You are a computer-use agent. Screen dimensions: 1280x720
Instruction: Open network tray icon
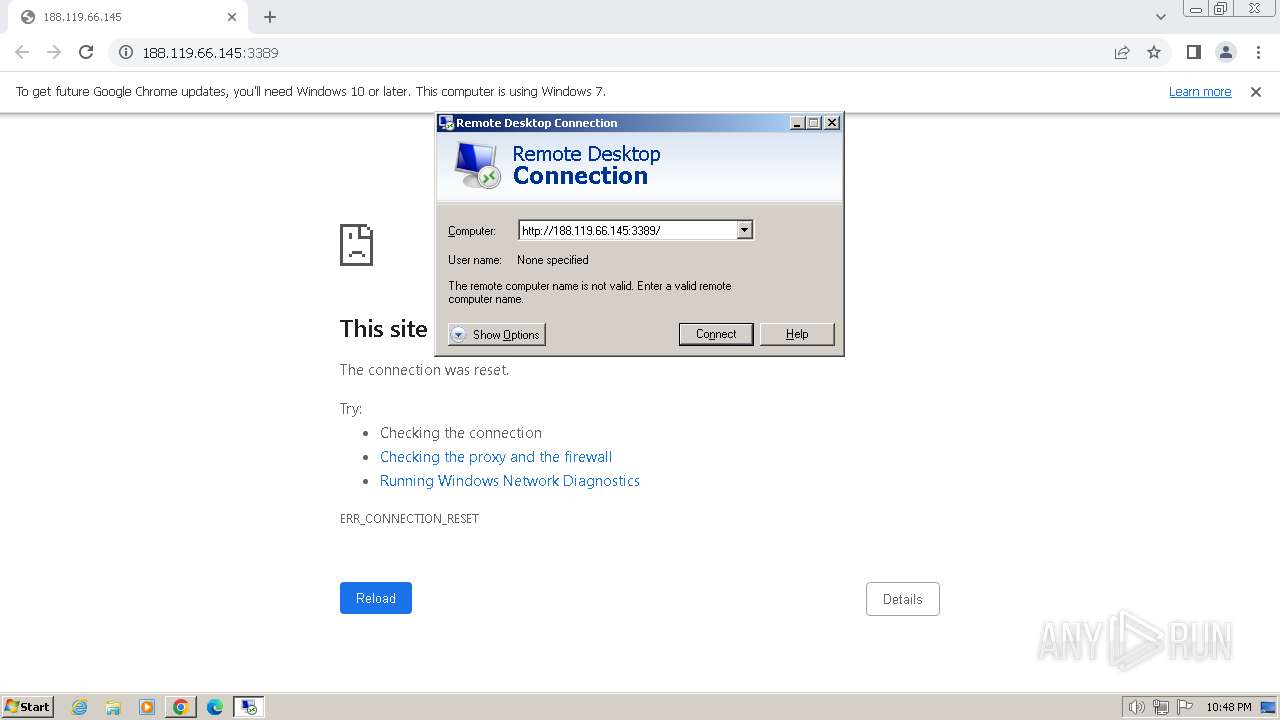[x=1161, y=707]
